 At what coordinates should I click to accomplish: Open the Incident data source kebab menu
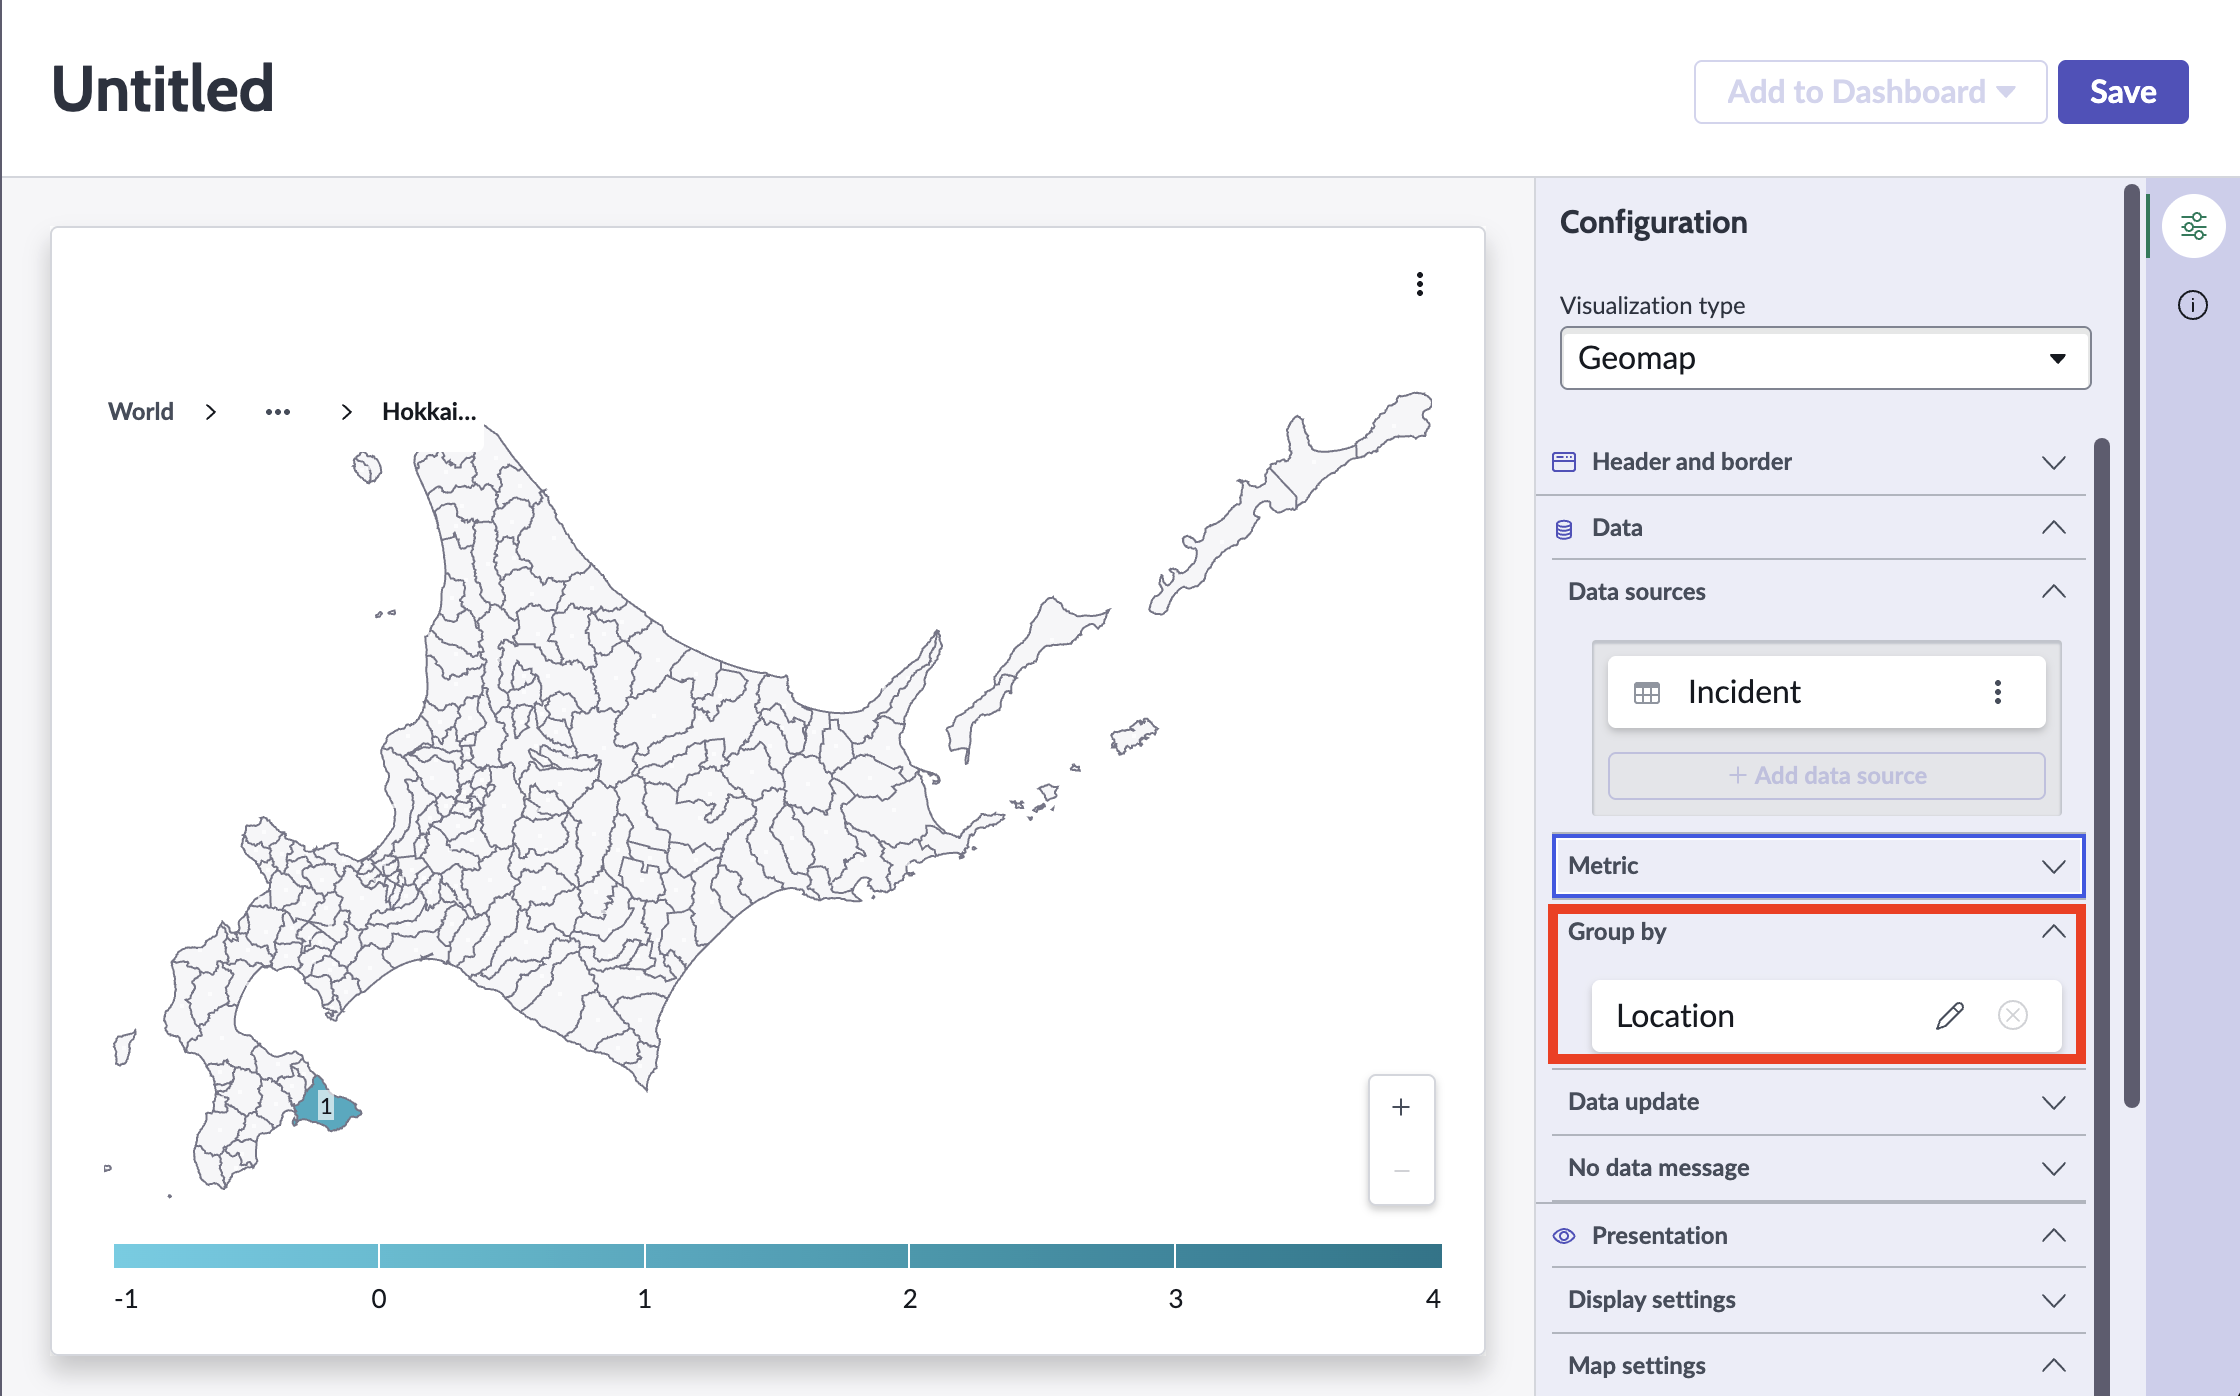click(1999, 691)
